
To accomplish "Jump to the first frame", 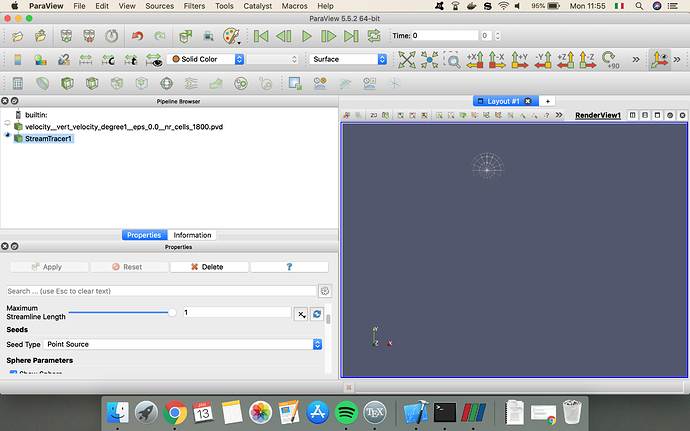I will pyautogui.click(x=261, y=36).
